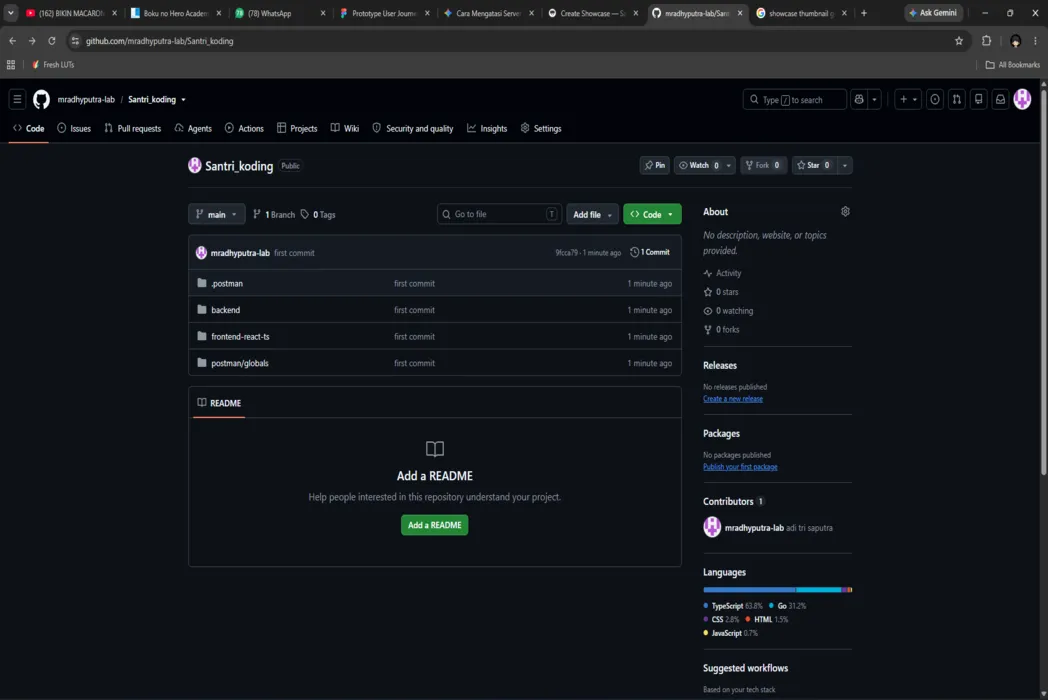This screenshot has width=1048, height=700.
Task: Fork the repository
Action: point(763,165)
